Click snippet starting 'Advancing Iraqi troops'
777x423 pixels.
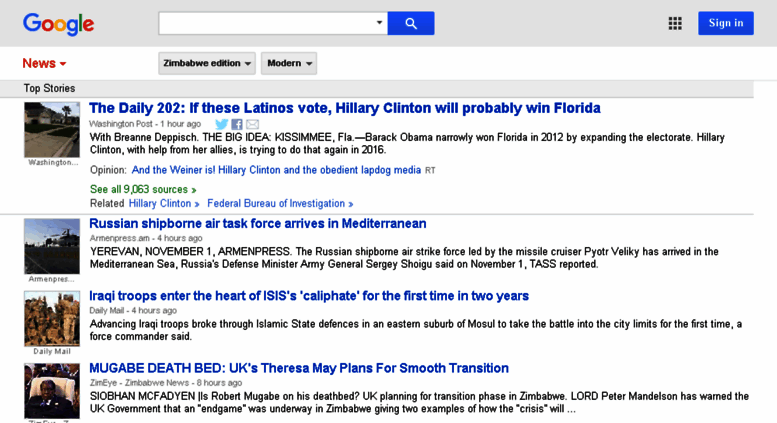click(416, 330)
